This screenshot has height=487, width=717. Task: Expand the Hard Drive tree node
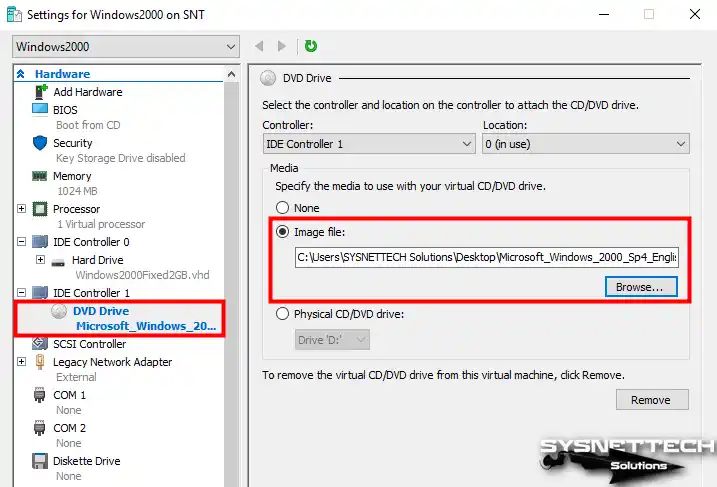click(40, 260)
